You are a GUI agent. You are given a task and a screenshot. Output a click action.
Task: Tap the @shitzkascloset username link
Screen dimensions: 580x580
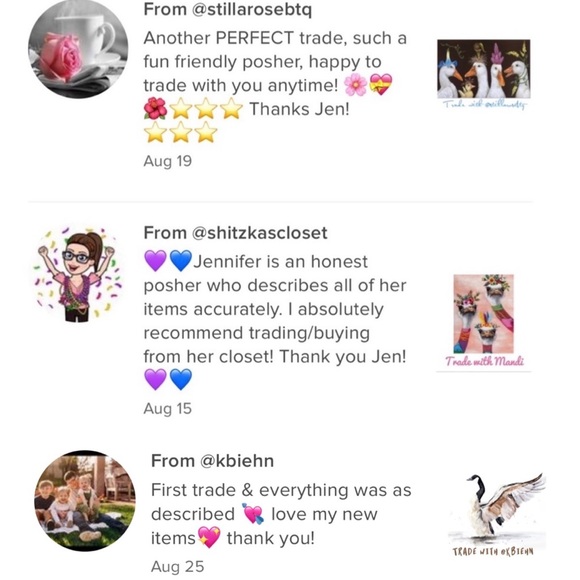pyautogui.click(x=260, y=233)
